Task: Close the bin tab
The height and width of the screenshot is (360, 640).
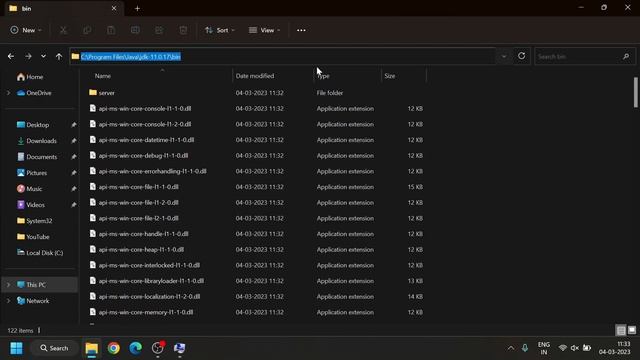Action: [x=114, y=8]
